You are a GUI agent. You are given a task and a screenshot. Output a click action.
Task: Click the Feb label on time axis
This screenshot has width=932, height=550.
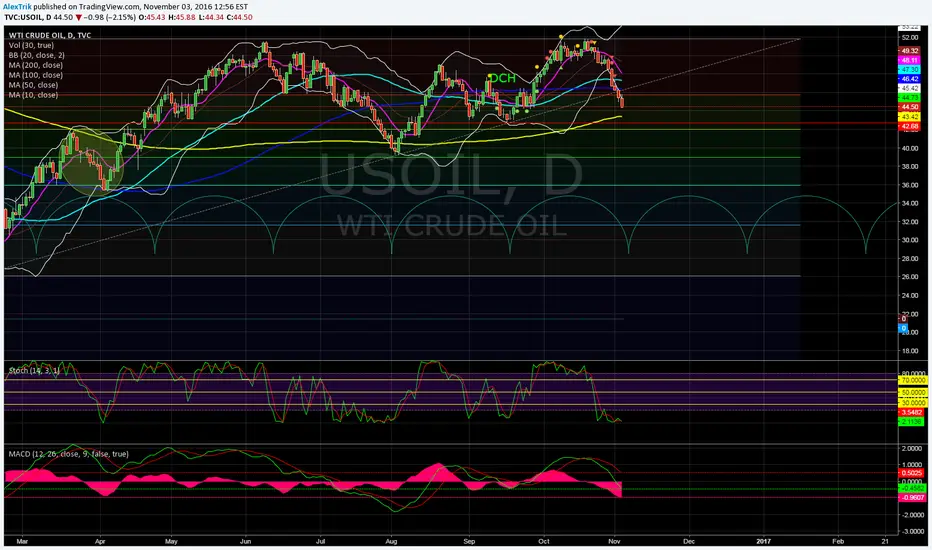(x=838, y=541)
